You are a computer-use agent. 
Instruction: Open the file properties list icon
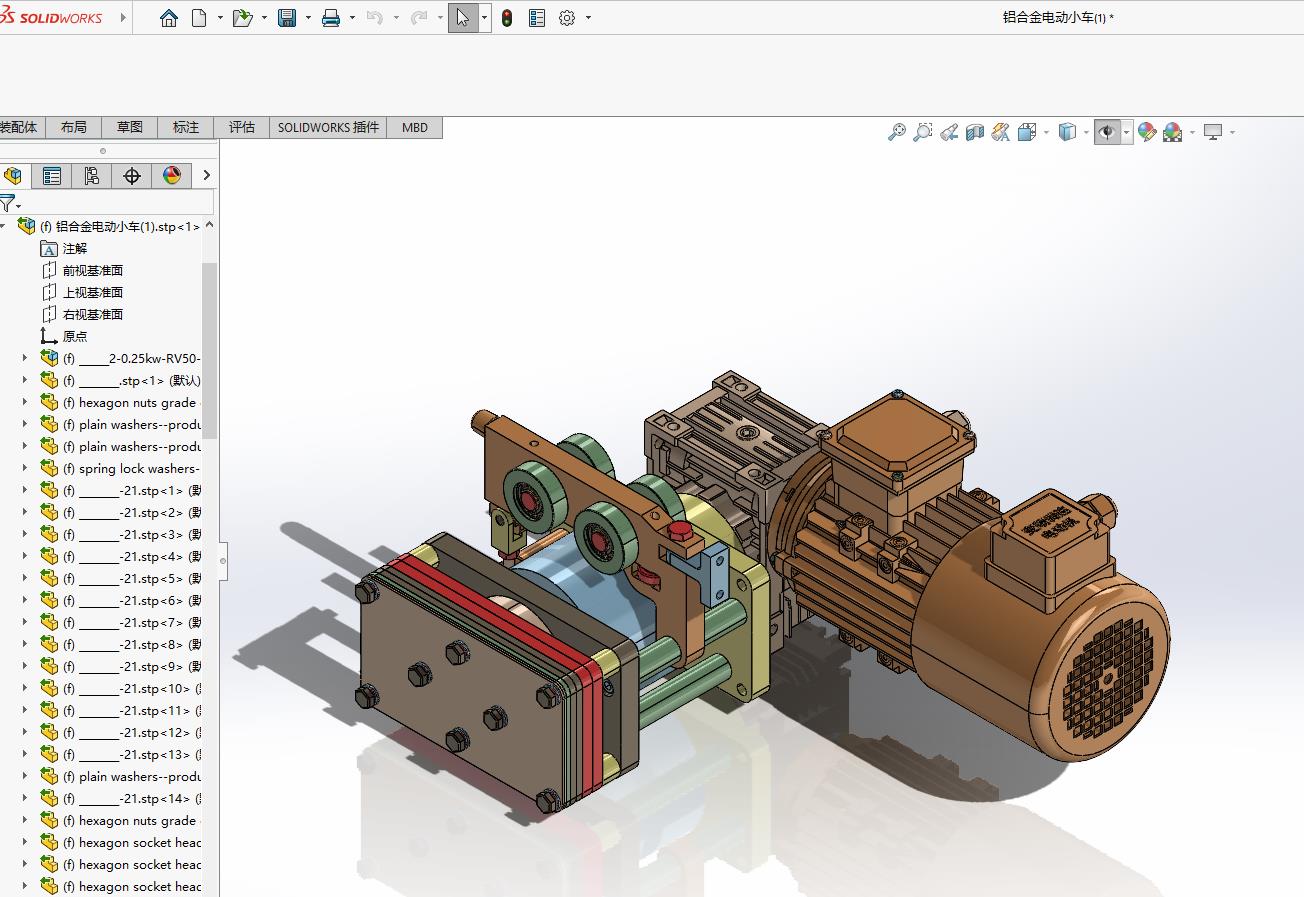(x=537, y=18)
